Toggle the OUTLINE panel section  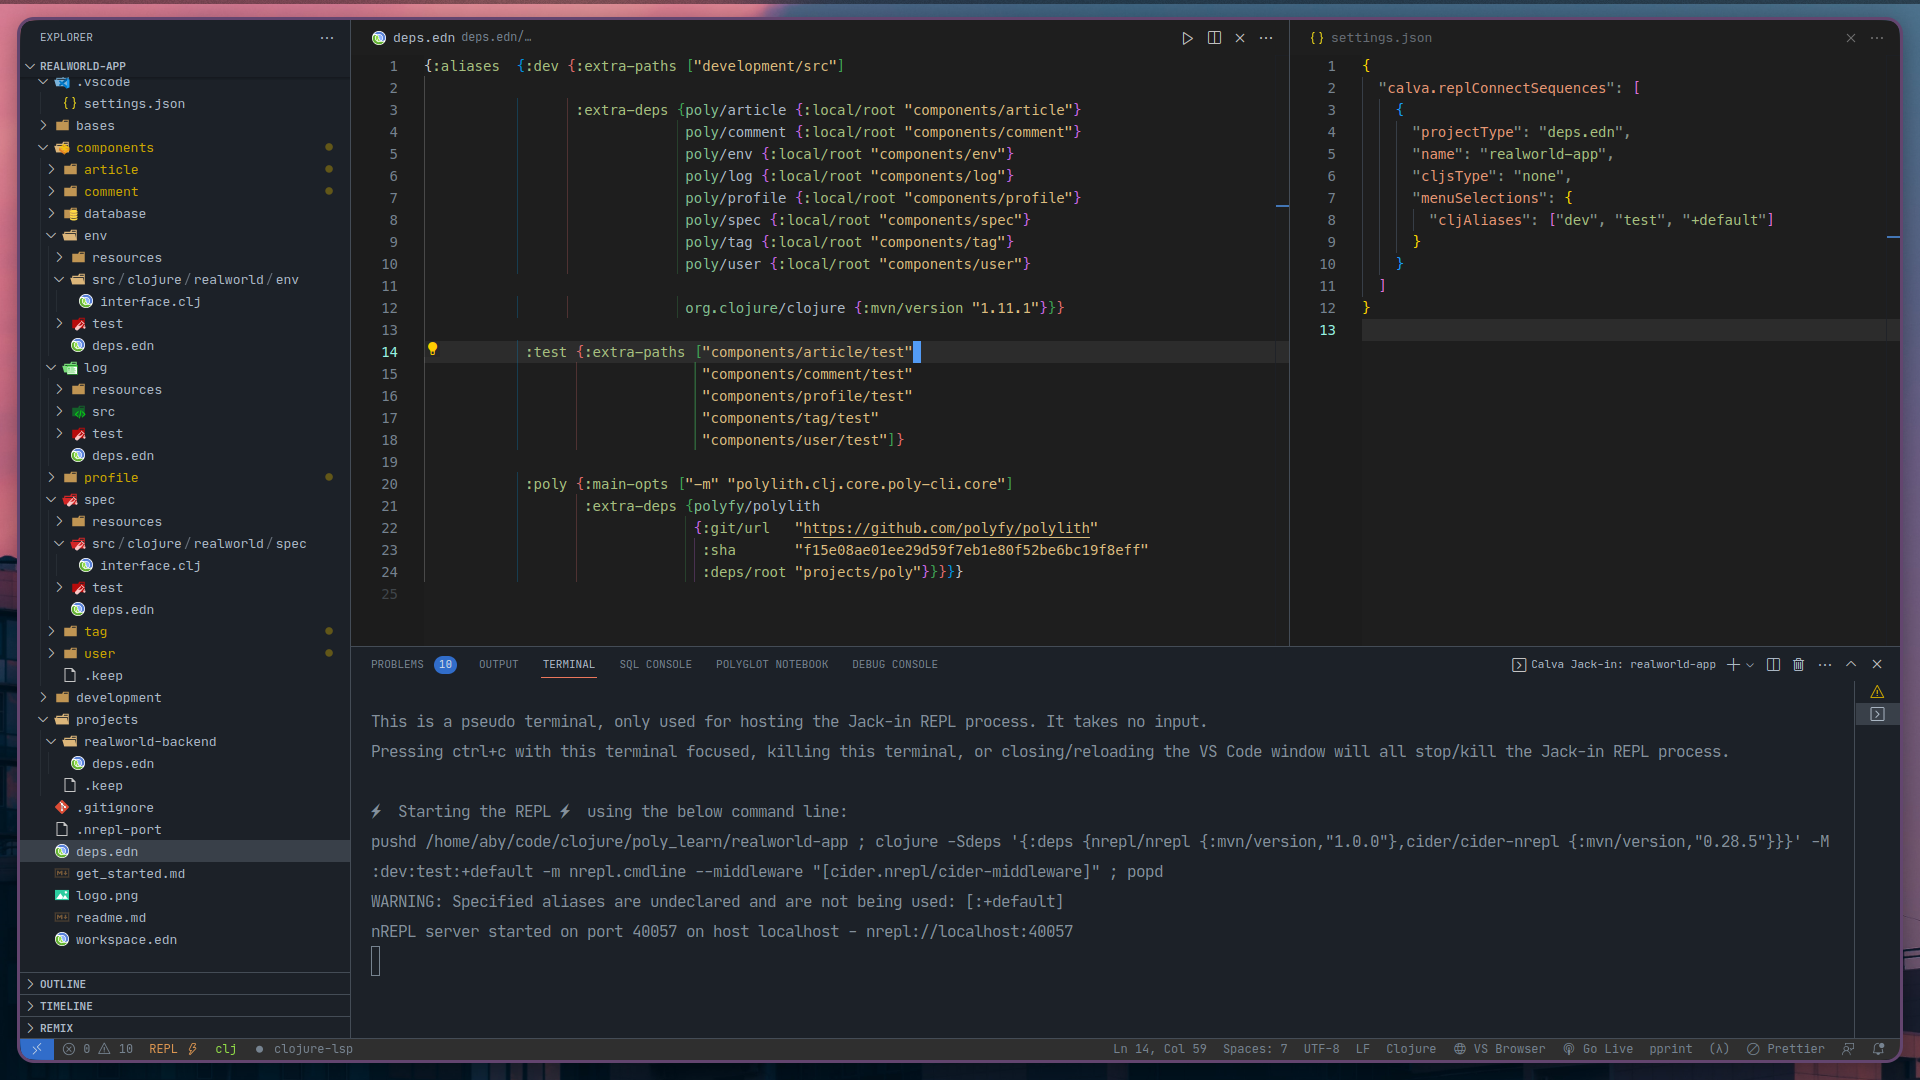[x=63, y=982]
